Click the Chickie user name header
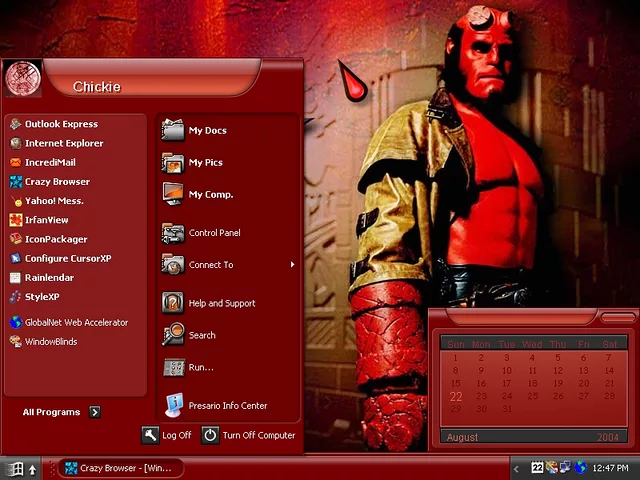The width and height of the screenshot is (640, 480). click(x=97, y=87)
